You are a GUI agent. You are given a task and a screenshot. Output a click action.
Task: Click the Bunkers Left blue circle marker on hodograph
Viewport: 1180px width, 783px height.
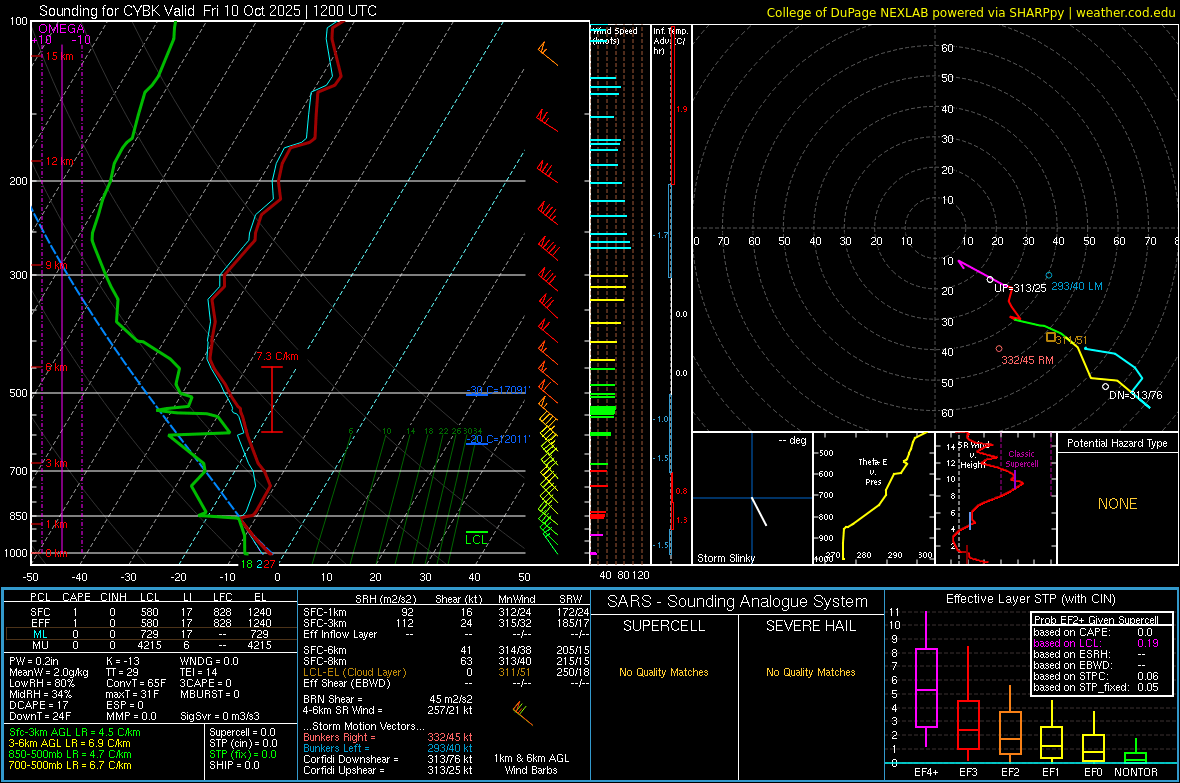1048,276
